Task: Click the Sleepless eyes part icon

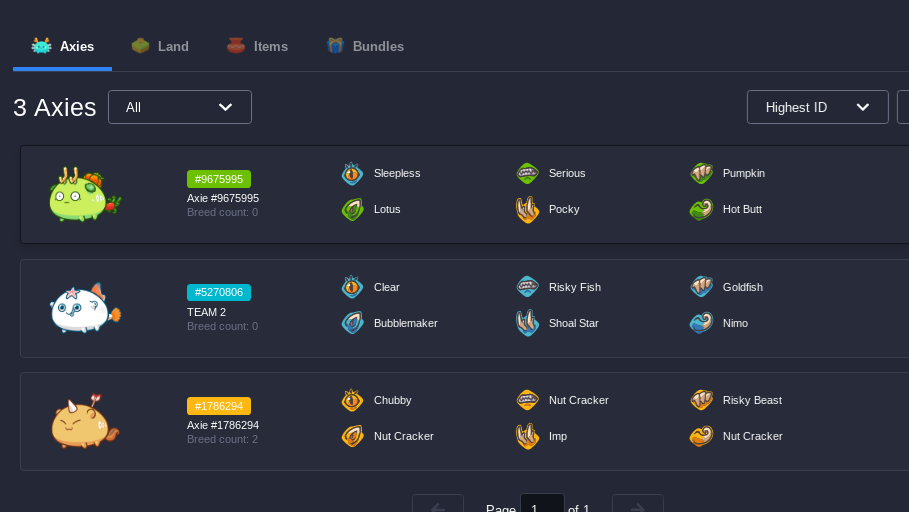Action: click(352, 173)
